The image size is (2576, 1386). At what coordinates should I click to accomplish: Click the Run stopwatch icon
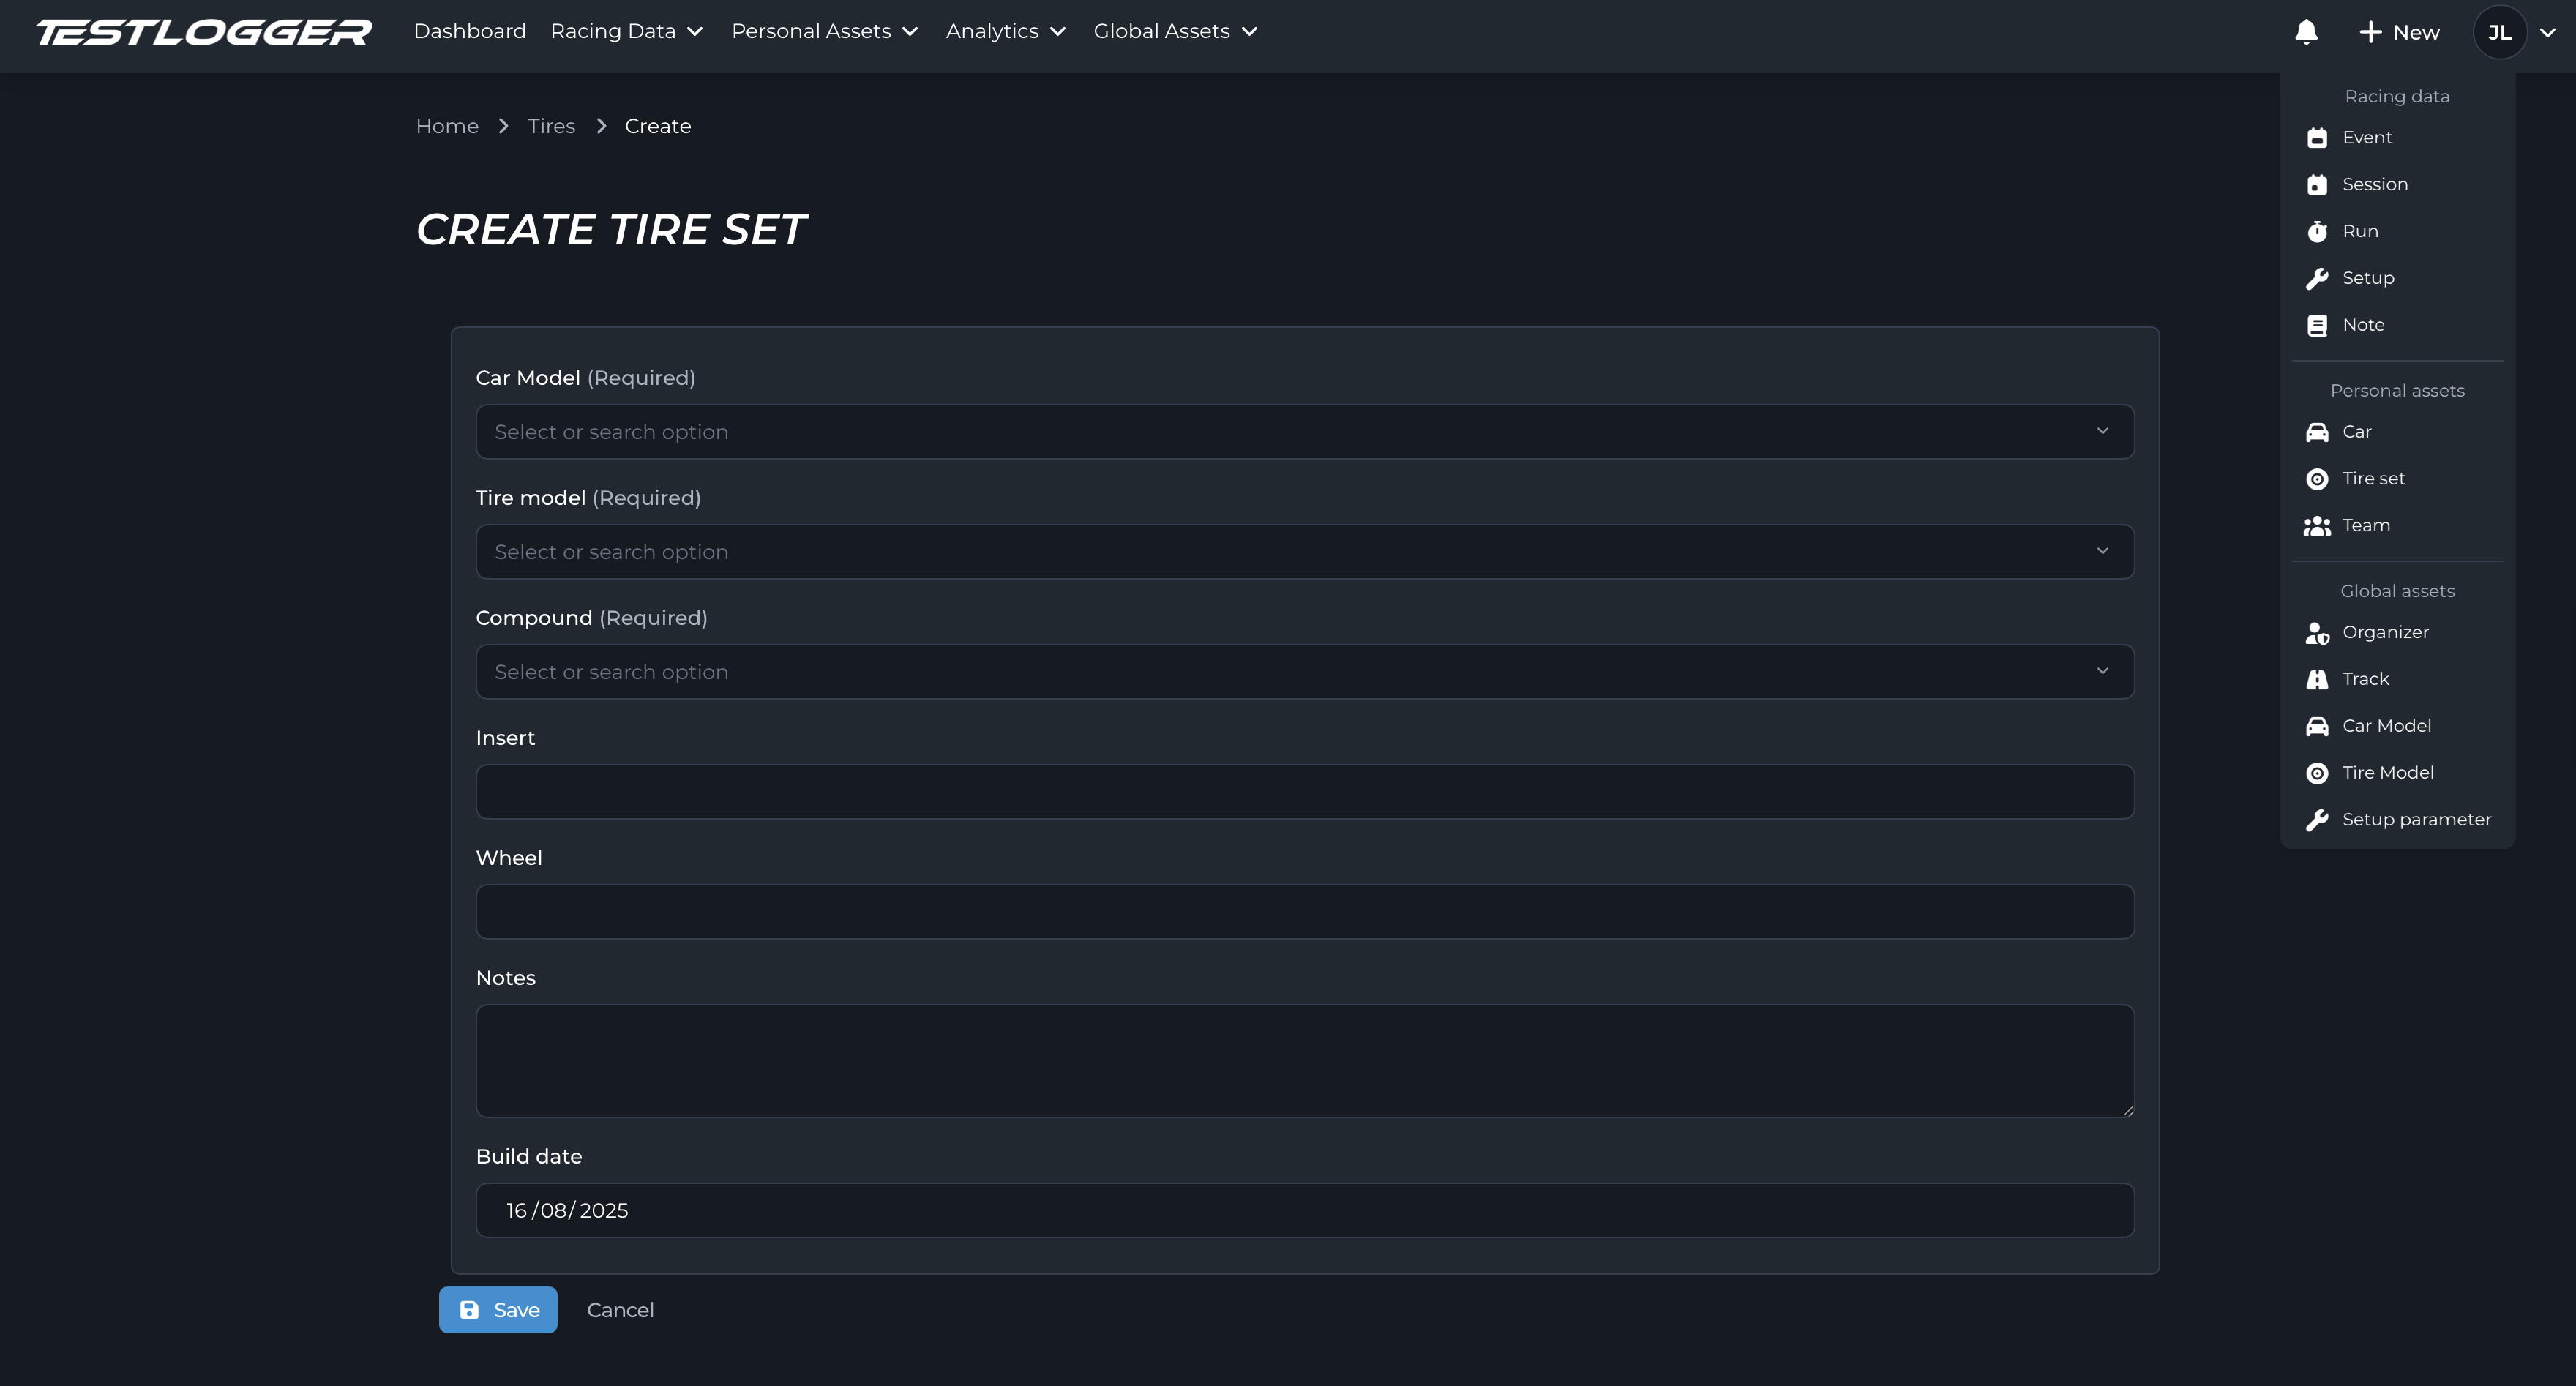2317,232
